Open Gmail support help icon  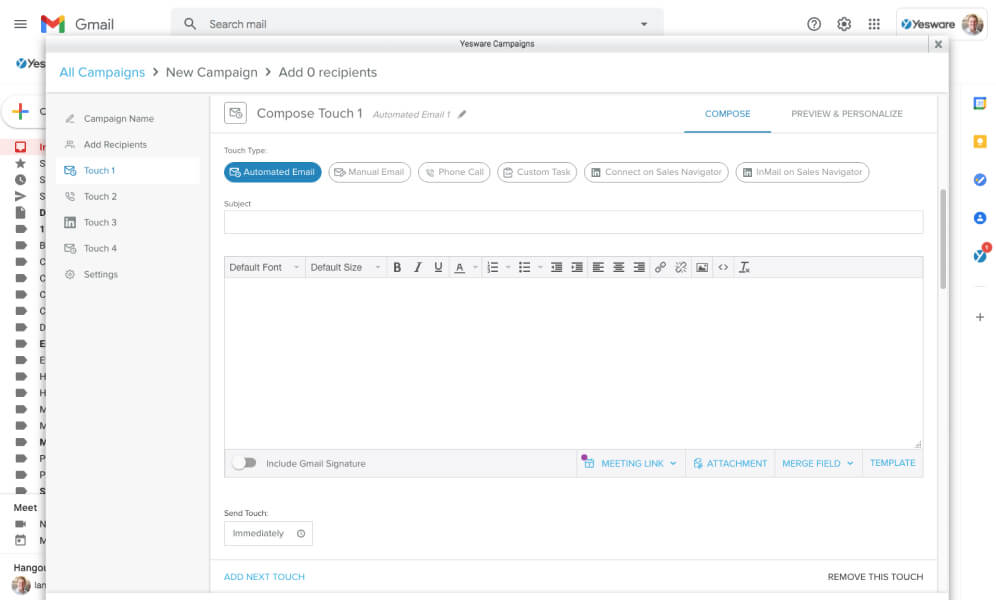814,24
